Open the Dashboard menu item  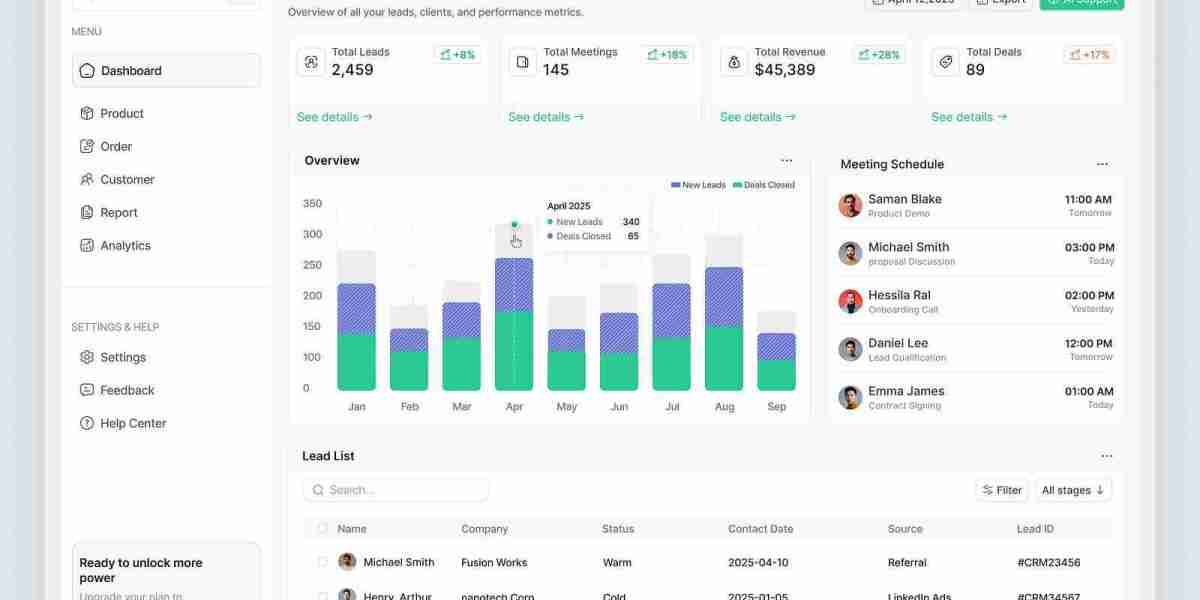(166, 71)
